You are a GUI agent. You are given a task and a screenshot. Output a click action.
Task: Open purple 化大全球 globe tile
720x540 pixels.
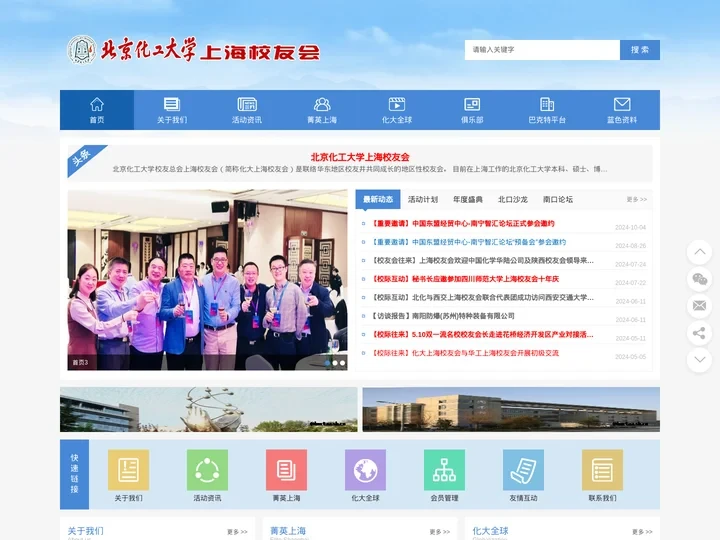[x=366, y=470]
